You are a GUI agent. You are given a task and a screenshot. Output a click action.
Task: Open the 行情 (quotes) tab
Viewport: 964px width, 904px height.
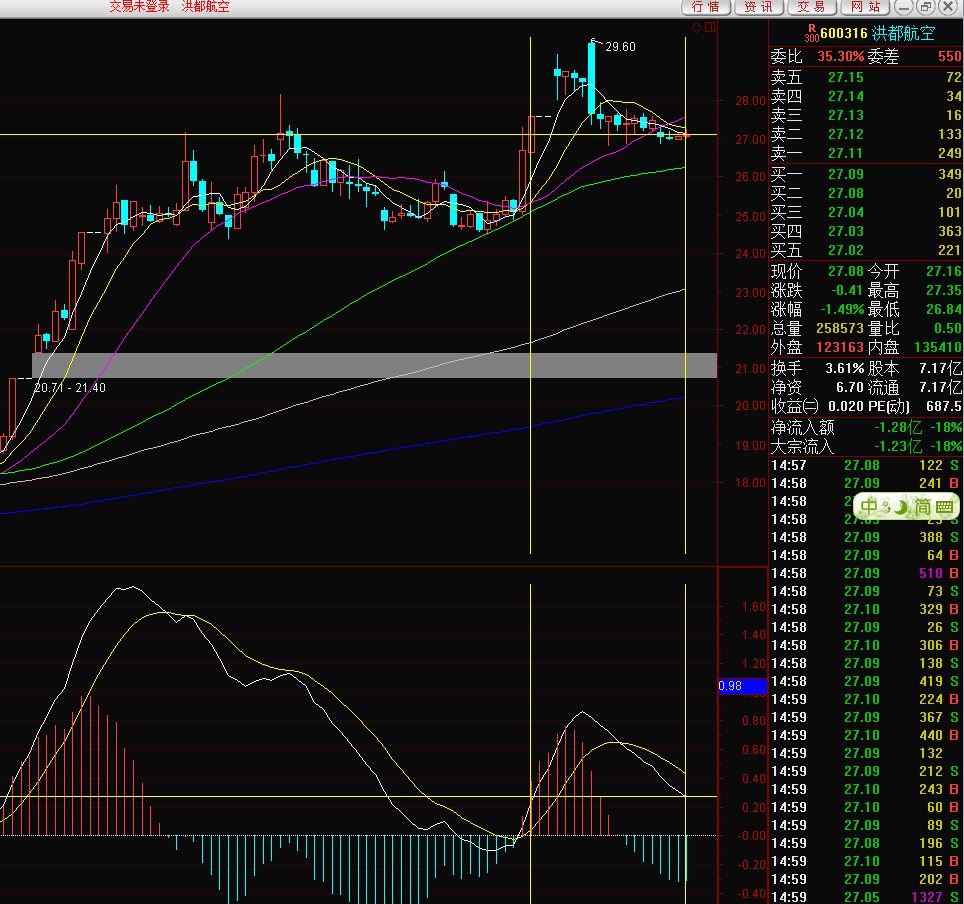click(x=706, y=7)
